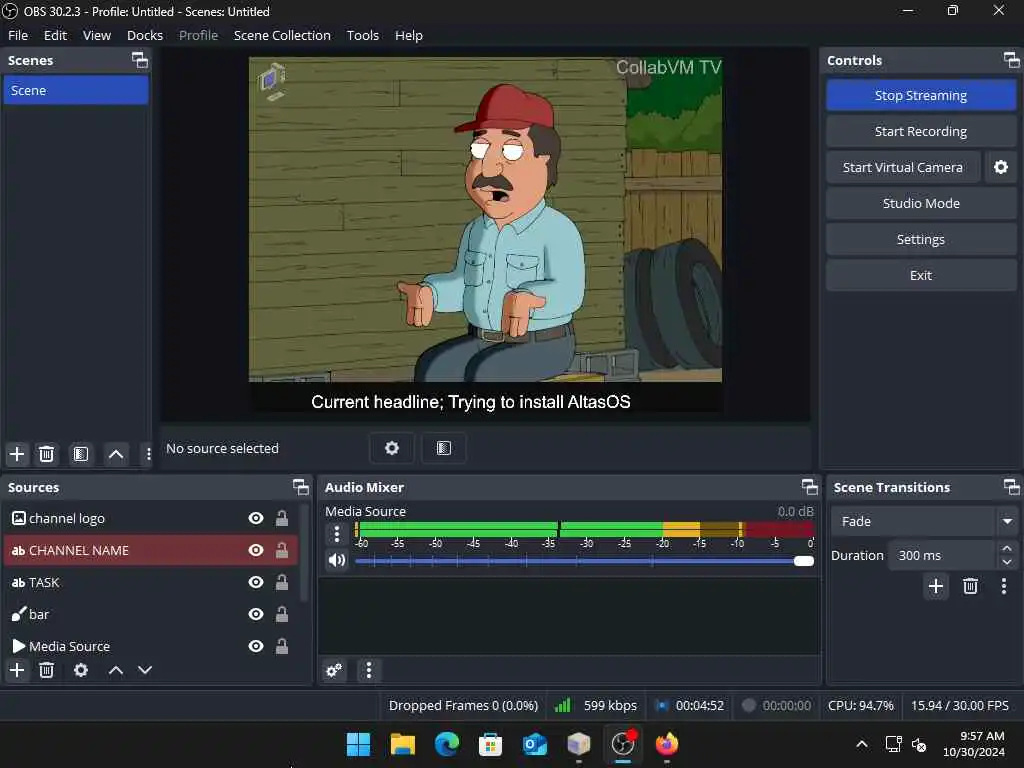
Task: Show hidden system tray icons chevron
Action: point(862,744)
